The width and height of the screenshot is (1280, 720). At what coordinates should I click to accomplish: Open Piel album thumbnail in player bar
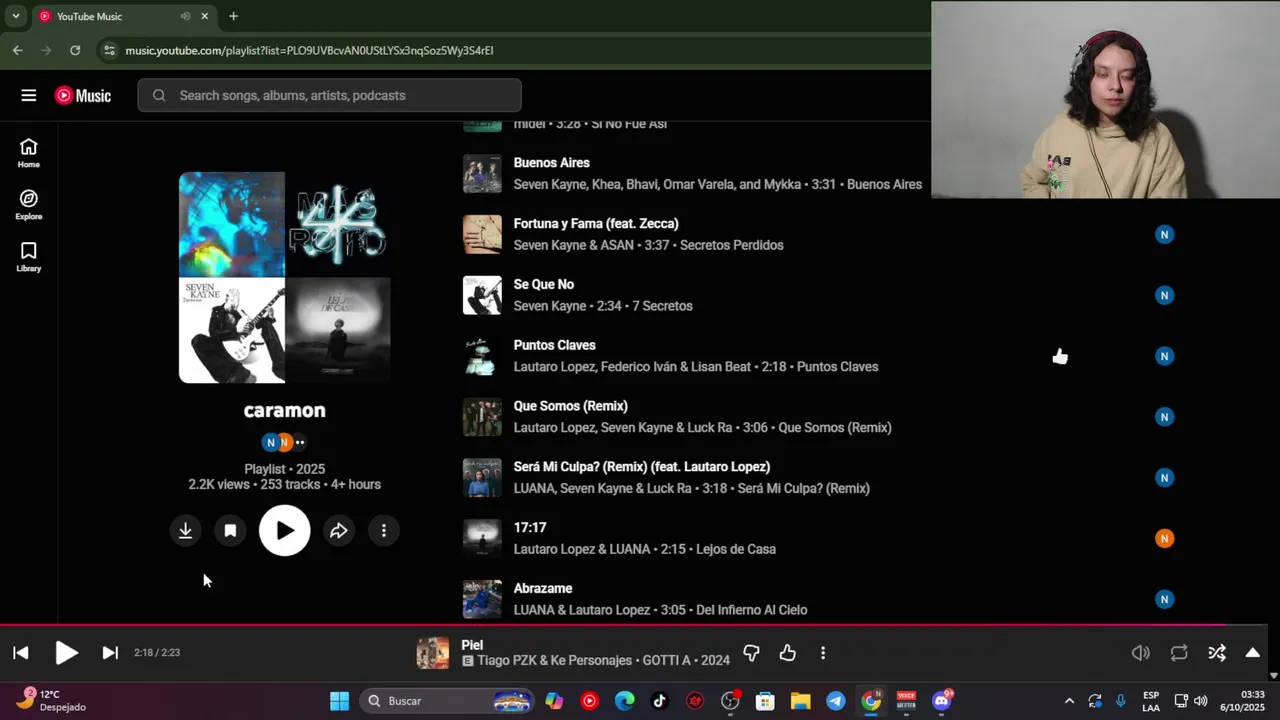[x=433, y=653]
